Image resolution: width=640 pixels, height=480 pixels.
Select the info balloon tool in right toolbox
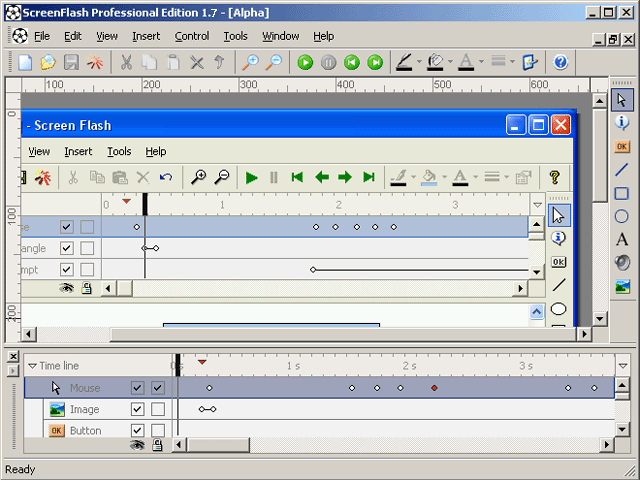(x=622, y=122)
